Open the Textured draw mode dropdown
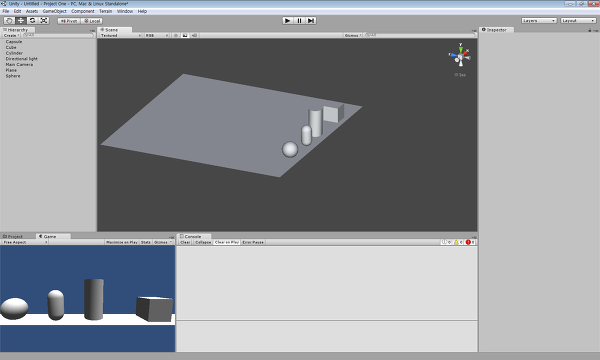600x360 pixels. [x=120, y=35]
